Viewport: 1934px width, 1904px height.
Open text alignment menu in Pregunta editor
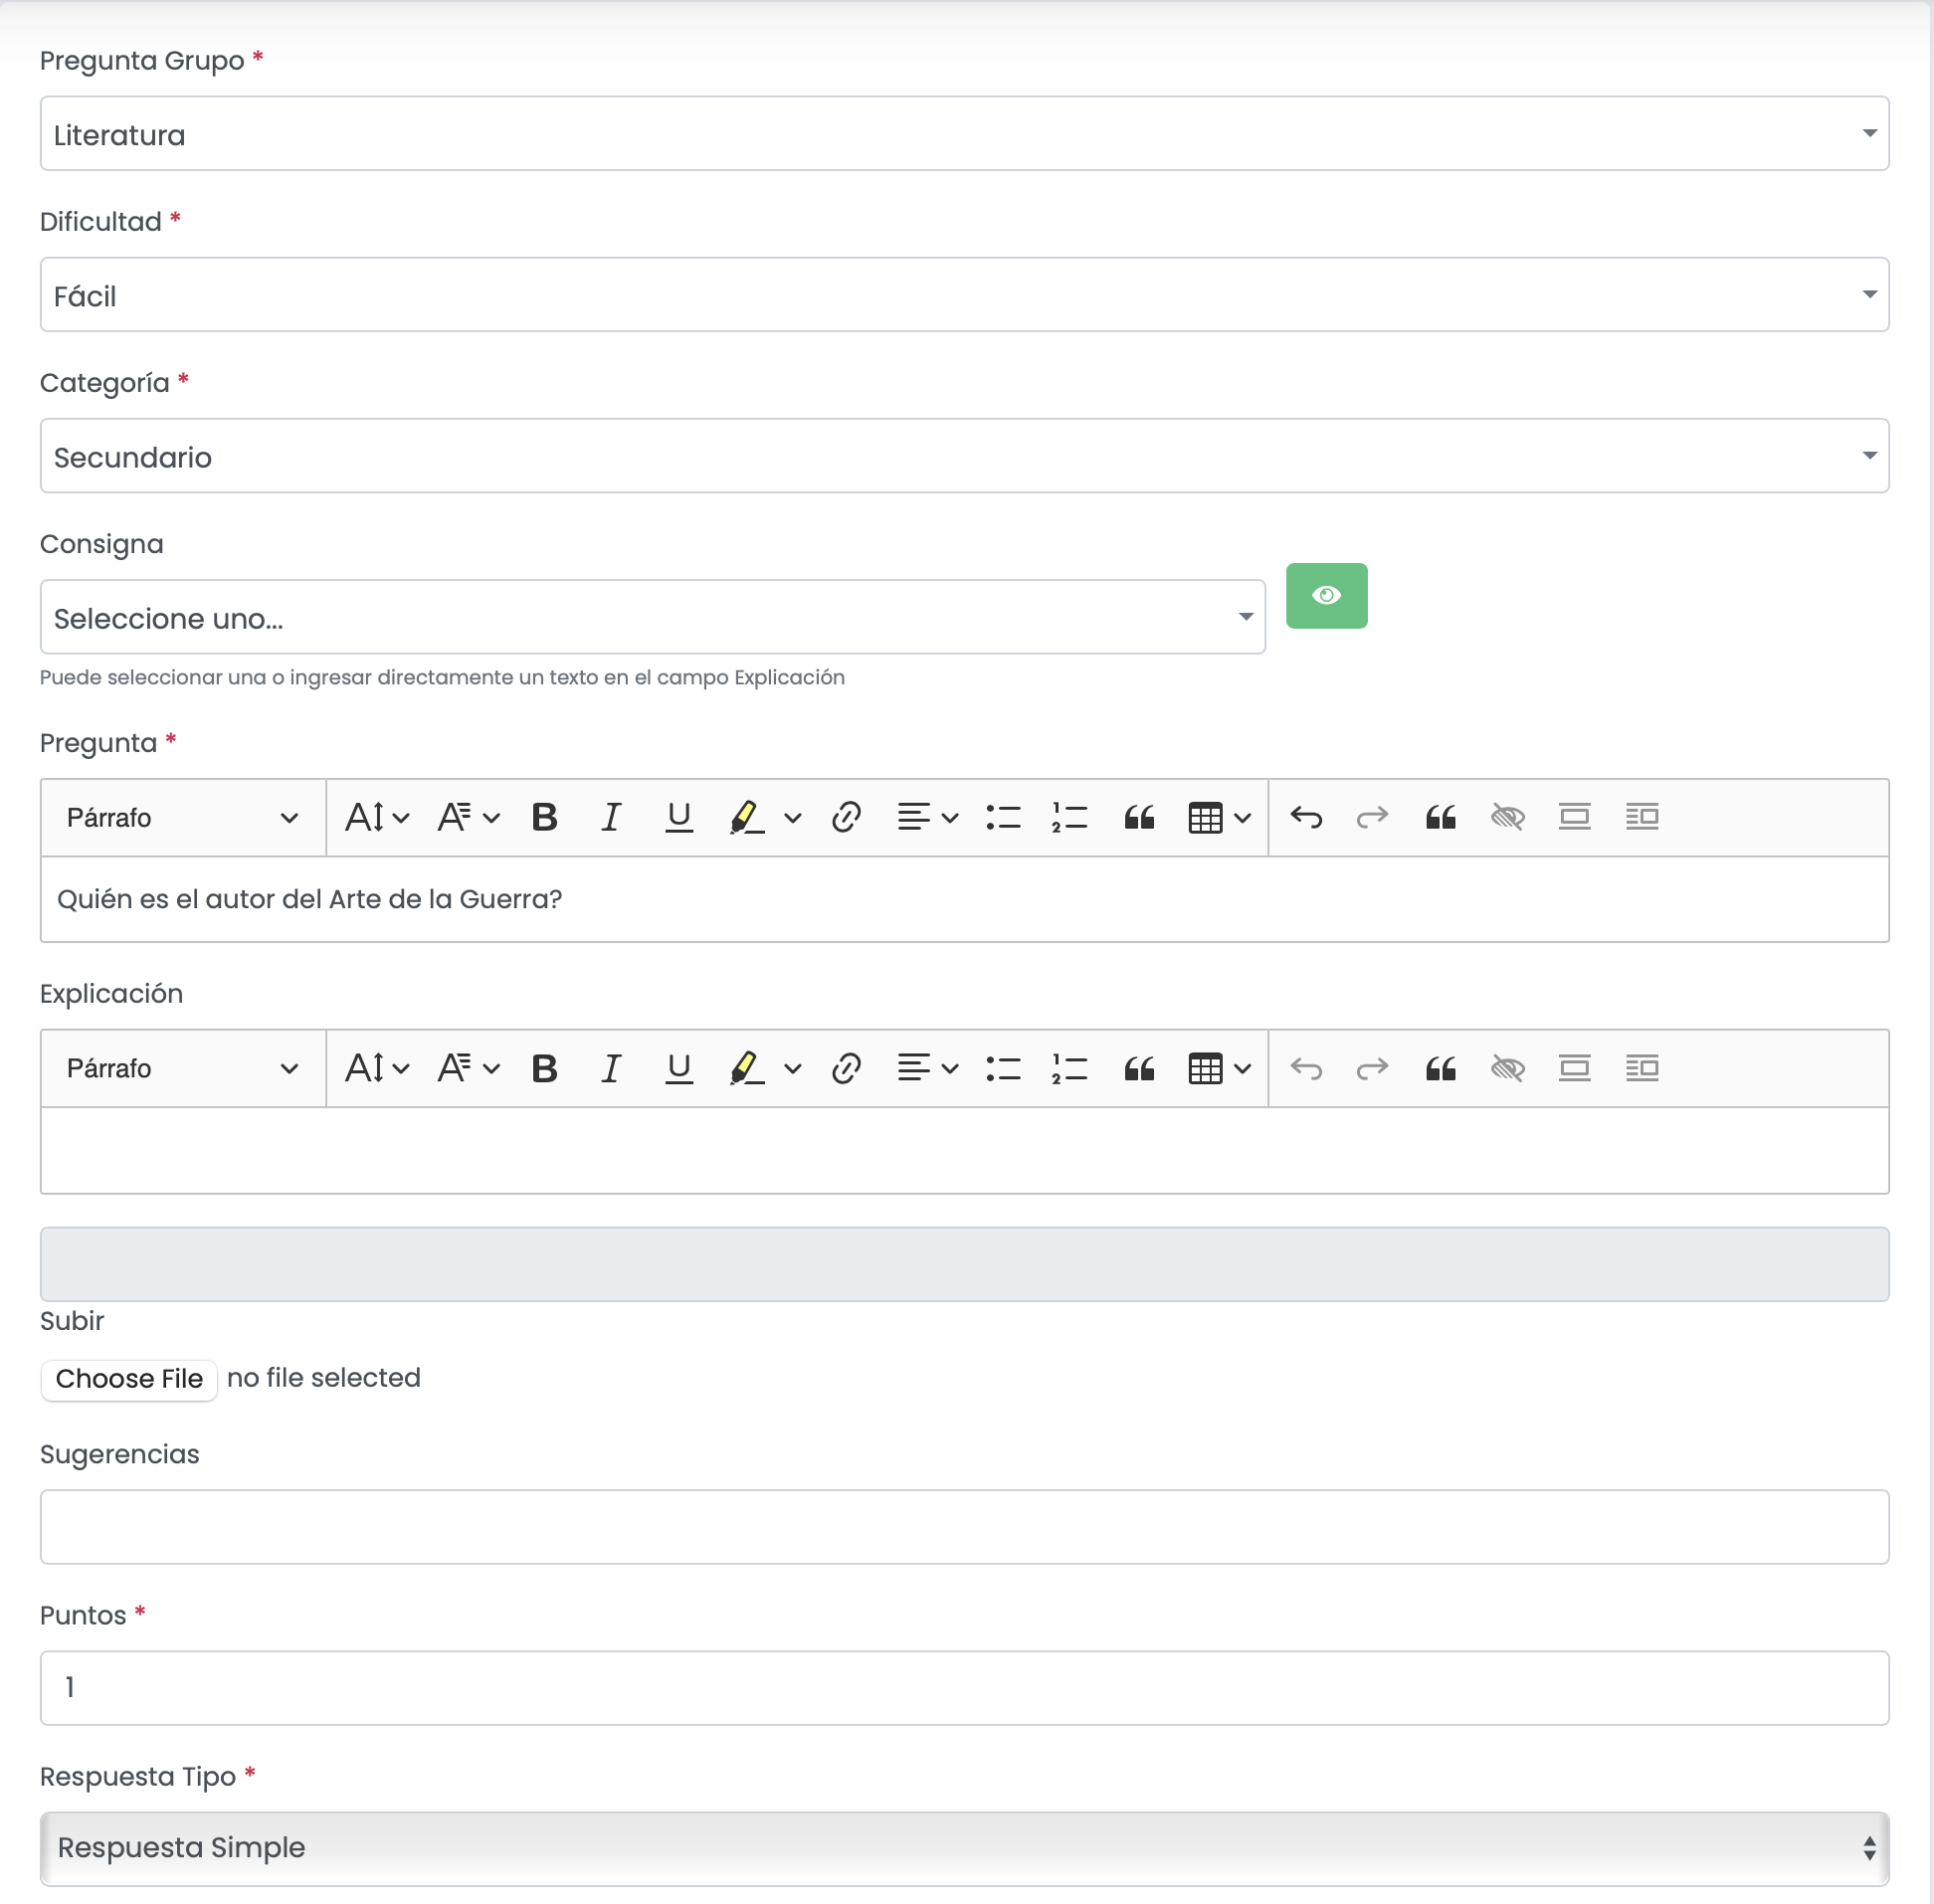[926, 818]
